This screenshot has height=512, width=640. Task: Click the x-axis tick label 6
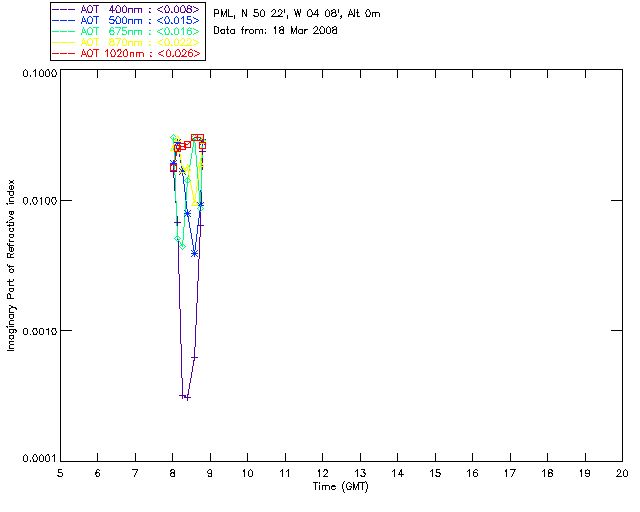pos(98,474)
